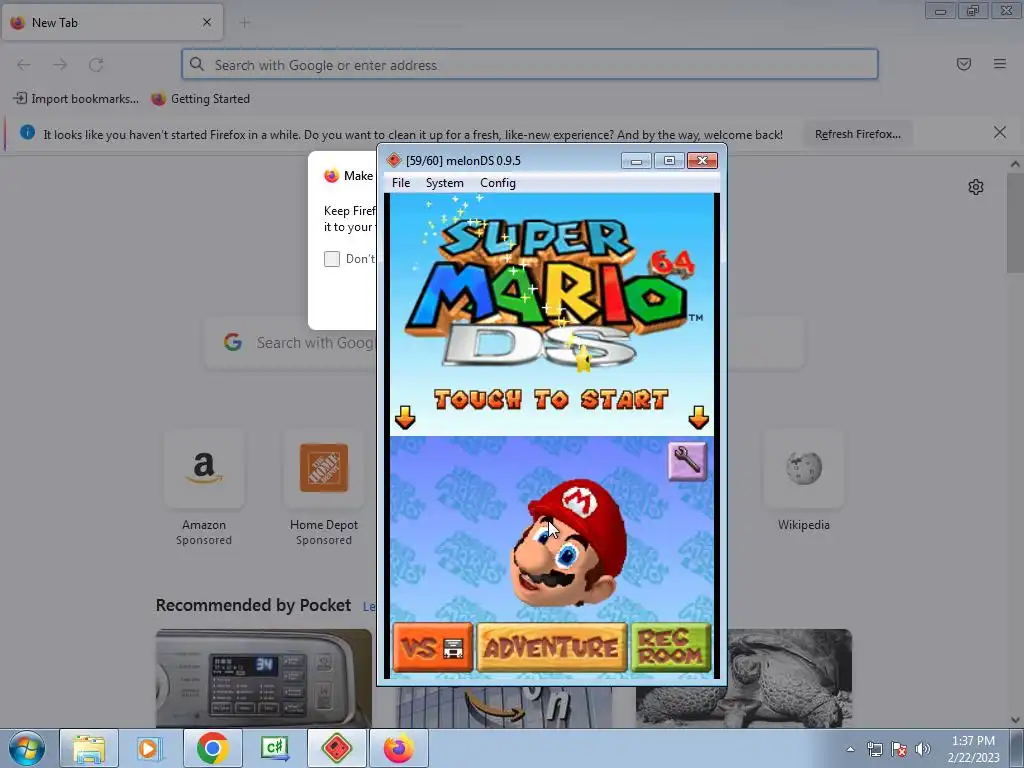Click Mario's face on the touch screen
Viewport: 1024px width, 768px height.
(x=567, y=543)
